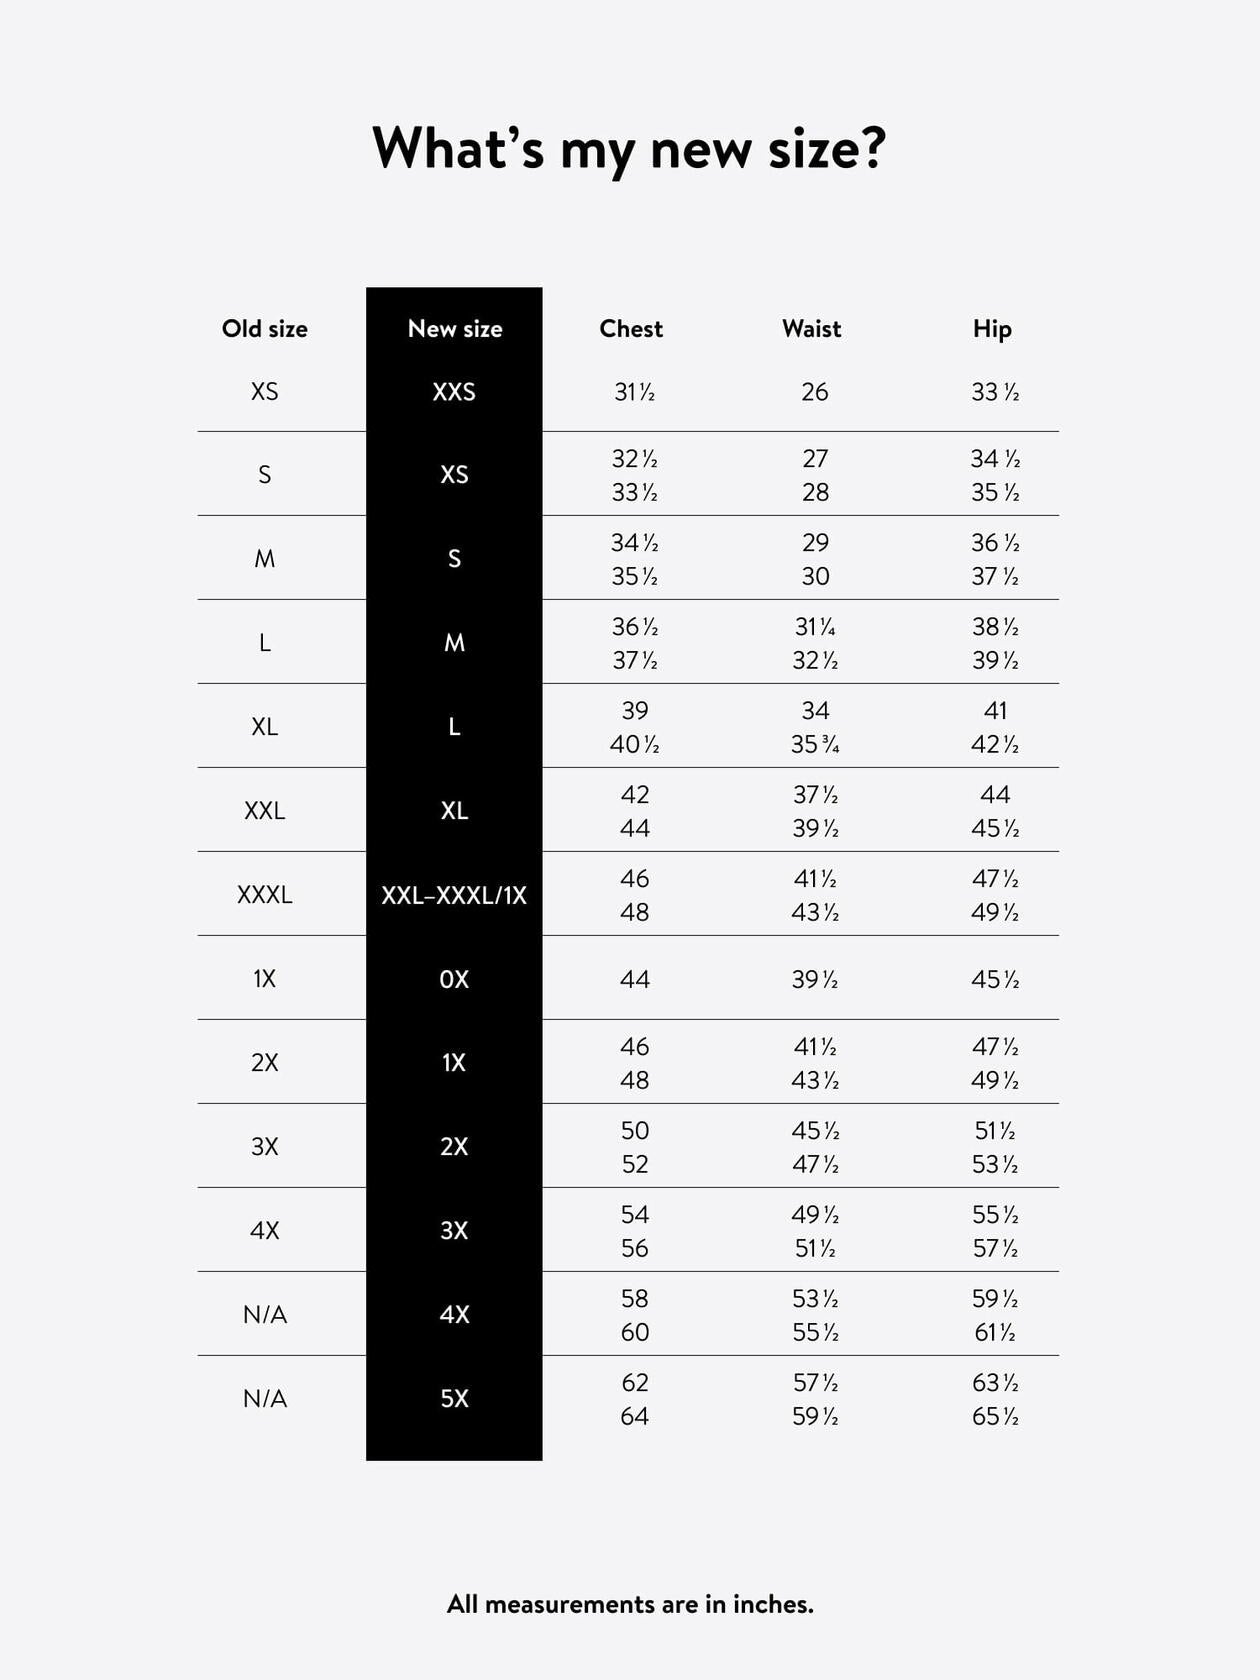The image size is (1260, 1680).
Task: Click XXXL in the Old size column
Action: point(265,895)
